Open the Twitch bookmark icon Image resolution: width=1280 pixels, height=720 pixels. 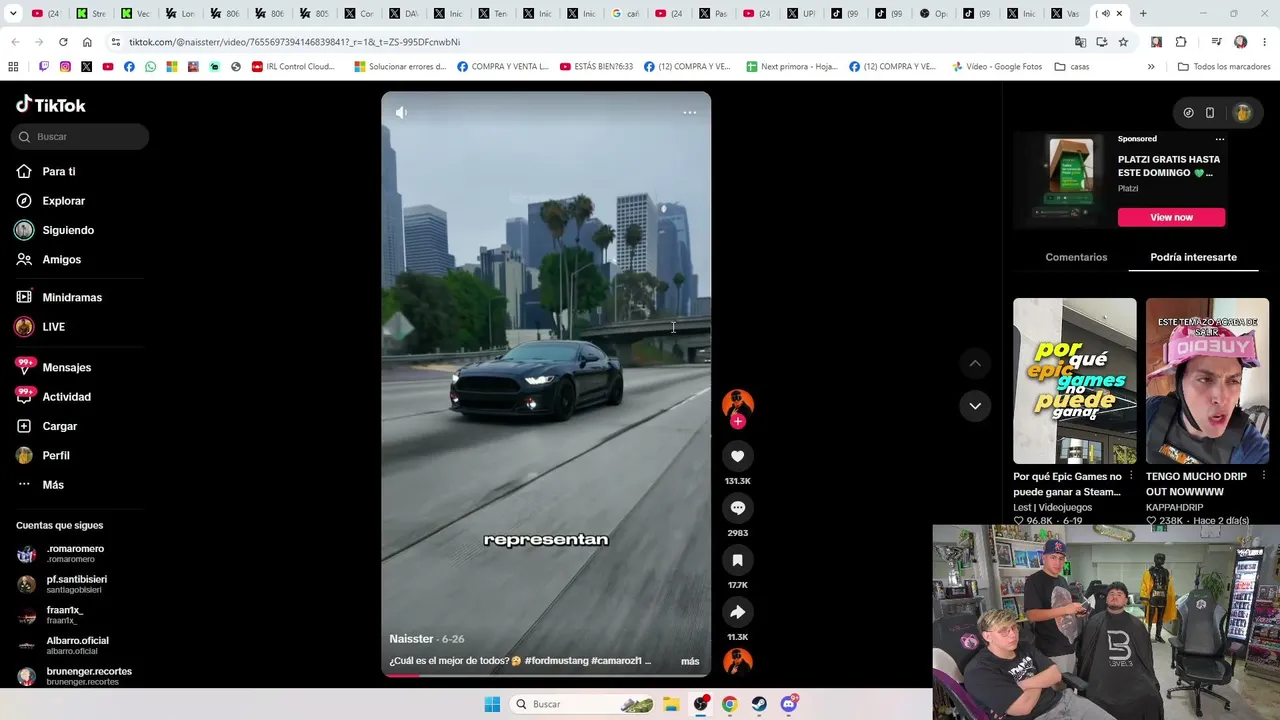pyautogui.click(x=44, y=67)
